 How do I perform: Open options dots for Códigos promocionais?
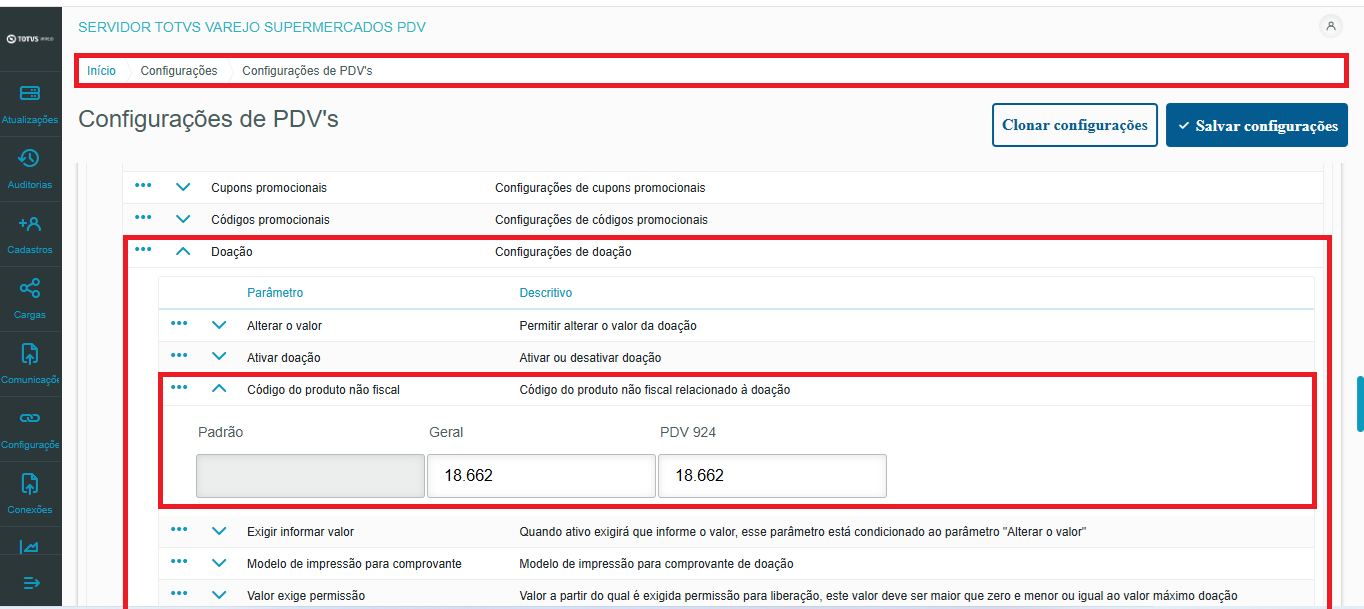143,218
